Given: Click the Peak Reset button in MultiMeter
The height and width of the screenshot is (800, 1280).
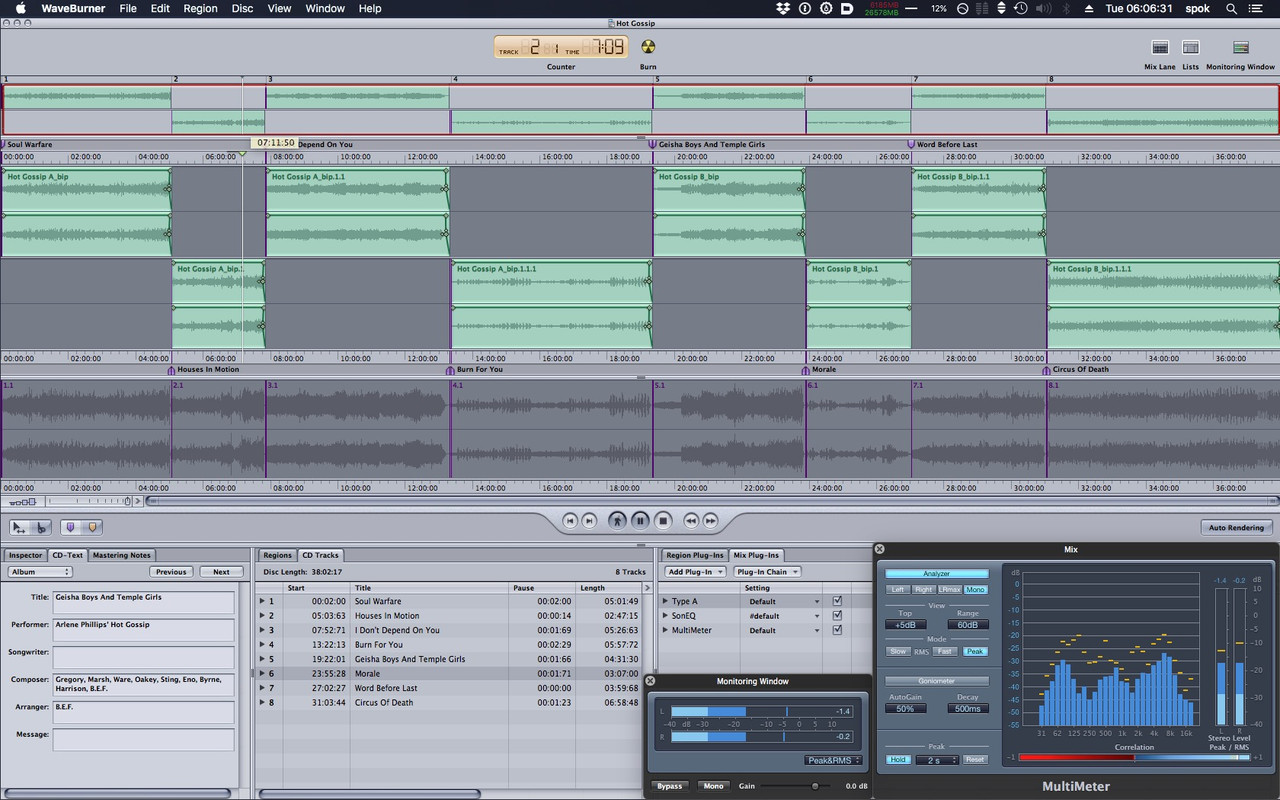Looking at the screenshot, I should [x=975, y=760].
